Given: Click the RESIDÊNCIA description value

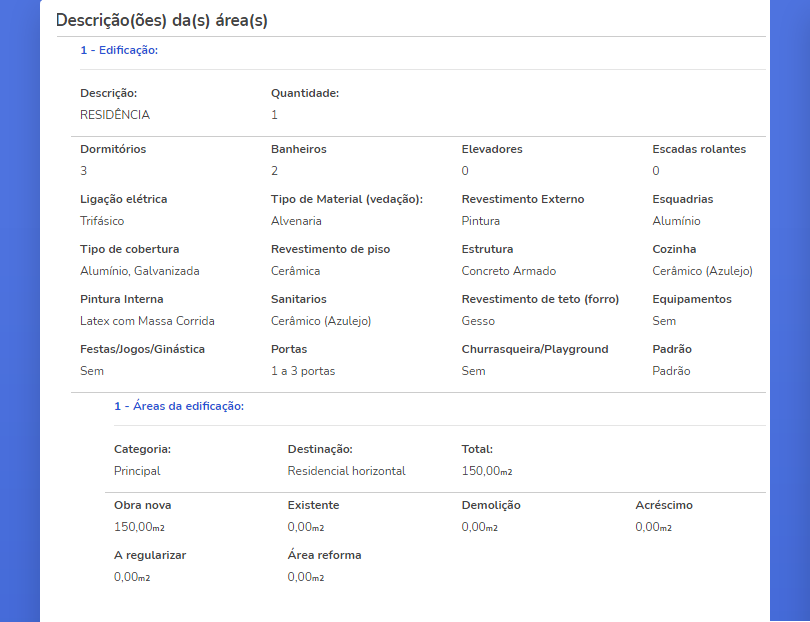Looking at the screenshot, I should tap(115, 115).
